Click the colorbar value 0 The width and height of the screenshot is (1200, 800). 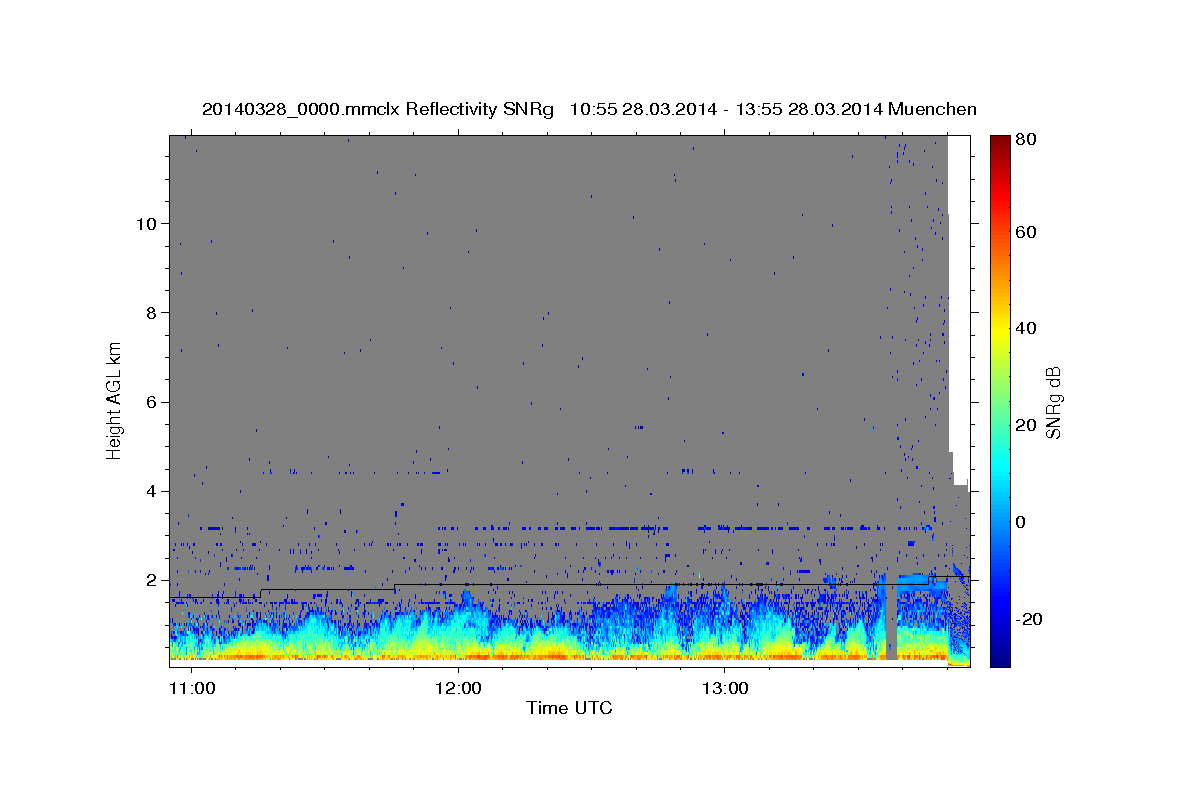pyautogui.click(x=1023, y=522)
